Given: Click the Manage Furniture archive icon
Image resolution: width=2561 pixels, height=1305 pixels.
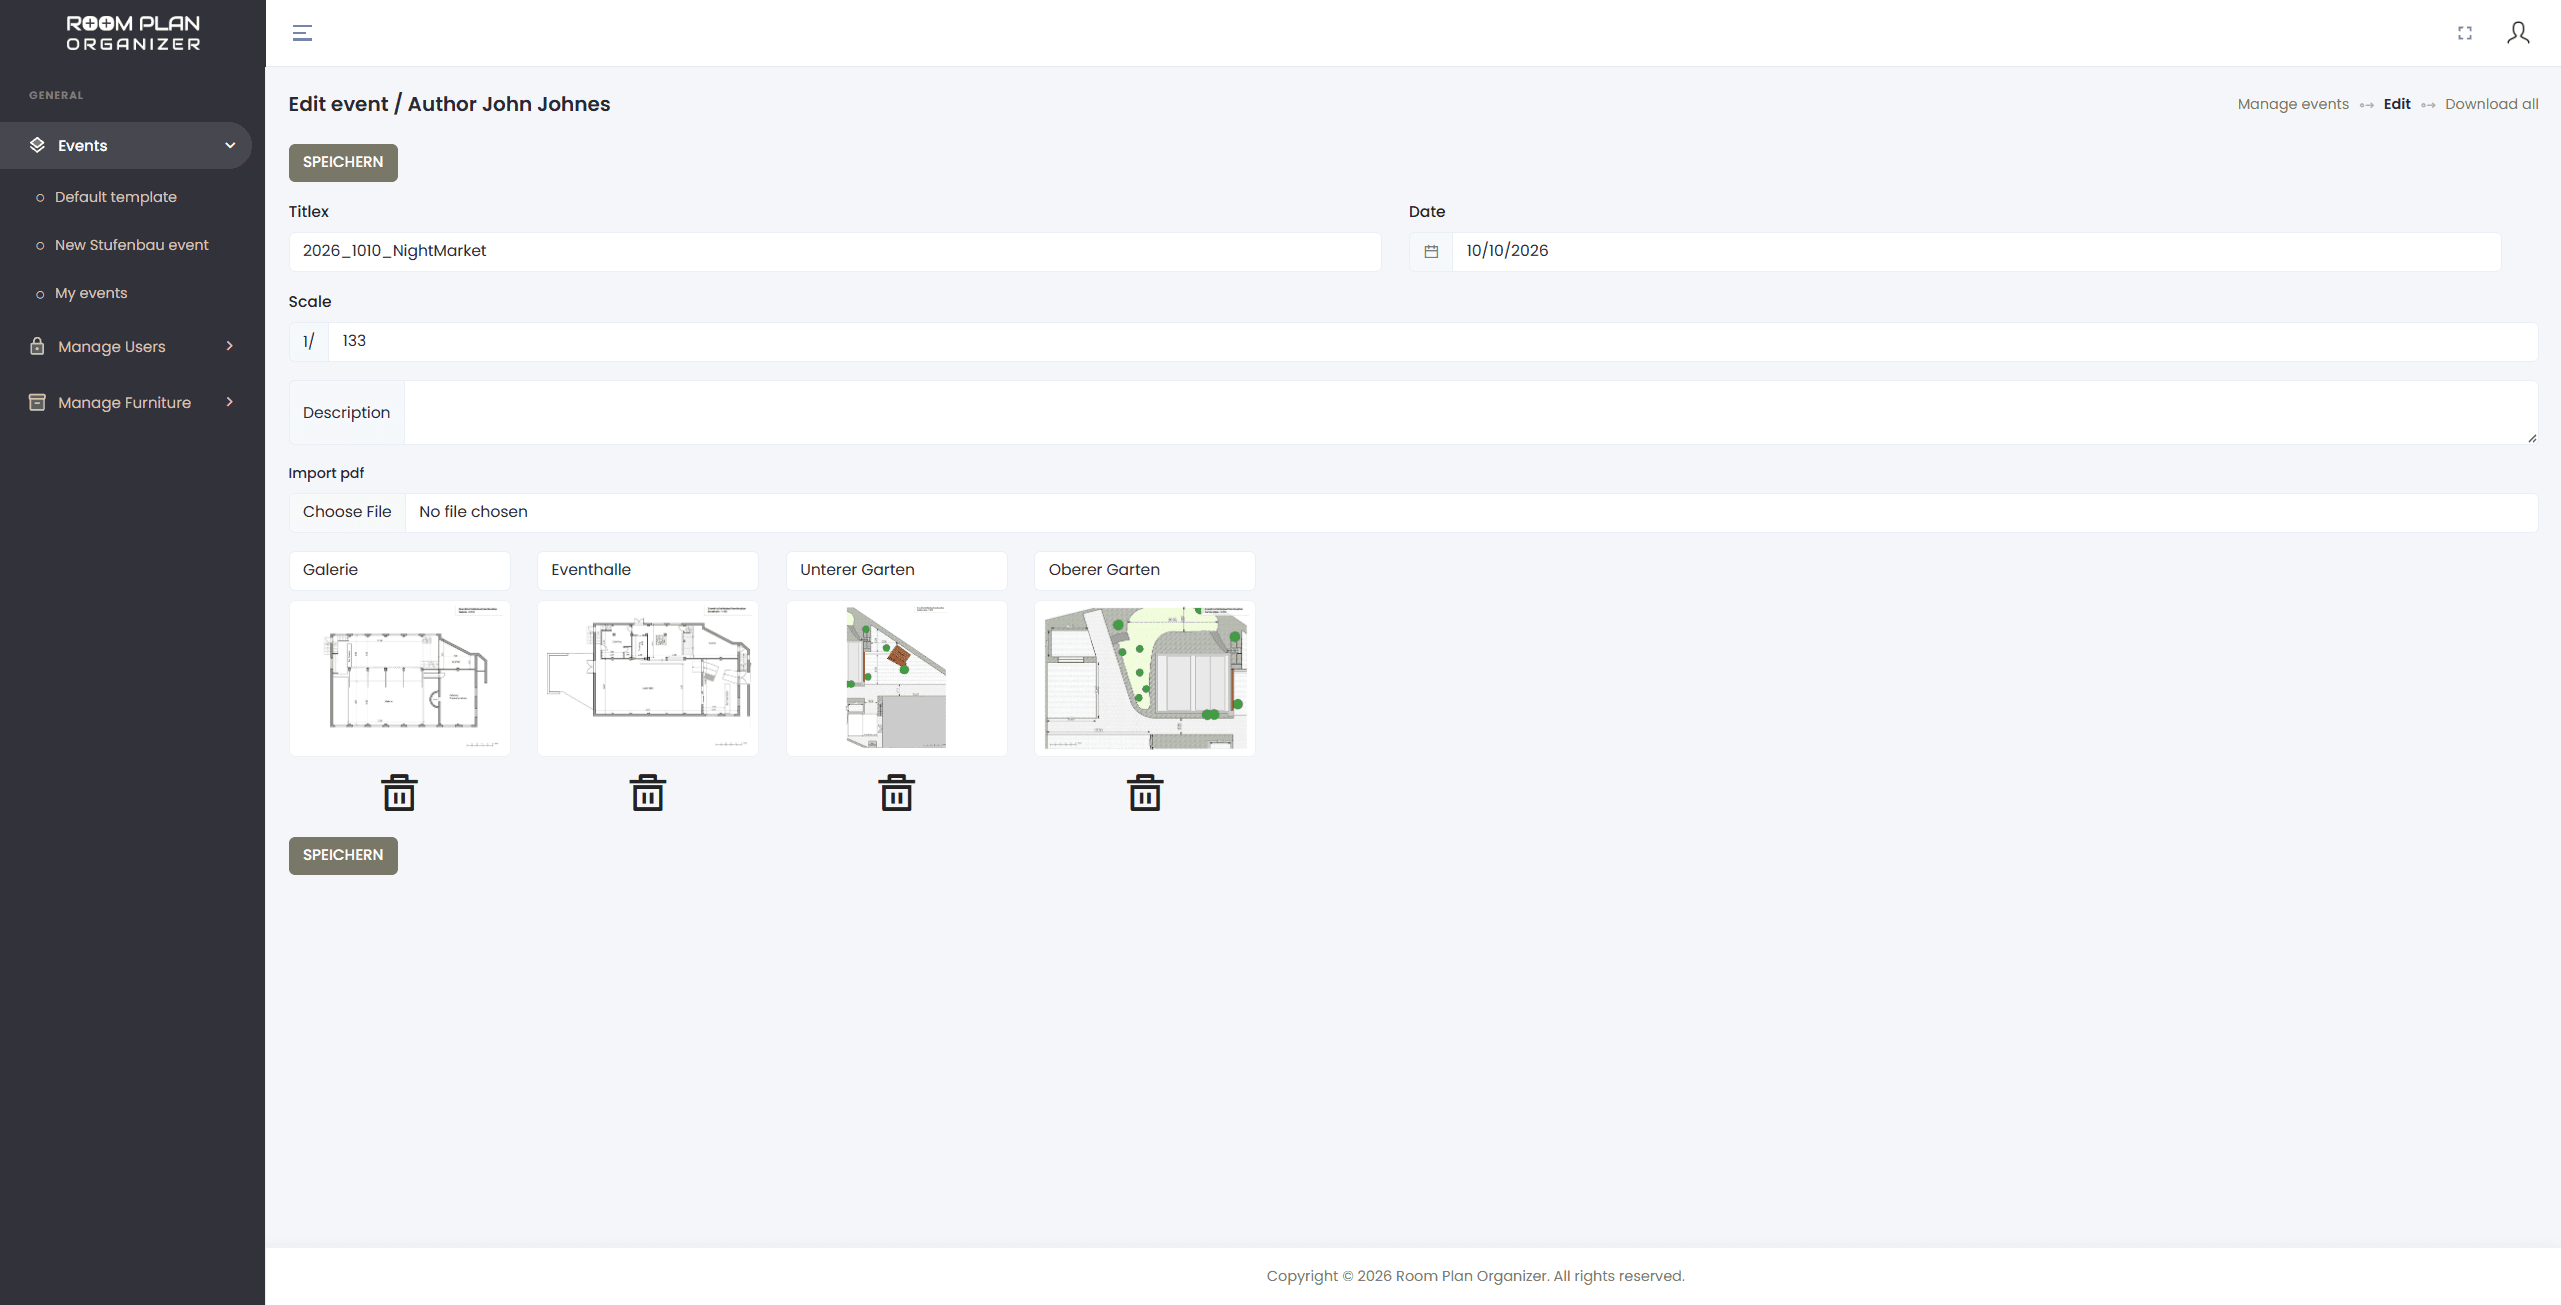Looking at the screenshot, I should pos(37,402).
